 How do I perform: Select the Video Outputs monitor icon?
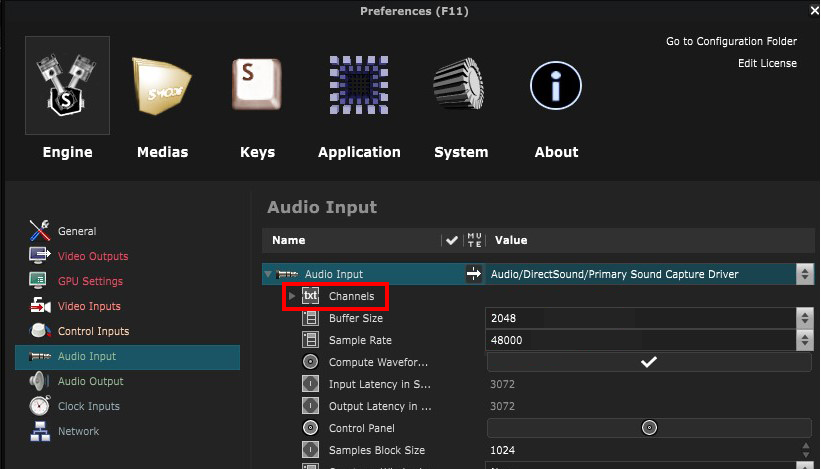pos(40,255)
